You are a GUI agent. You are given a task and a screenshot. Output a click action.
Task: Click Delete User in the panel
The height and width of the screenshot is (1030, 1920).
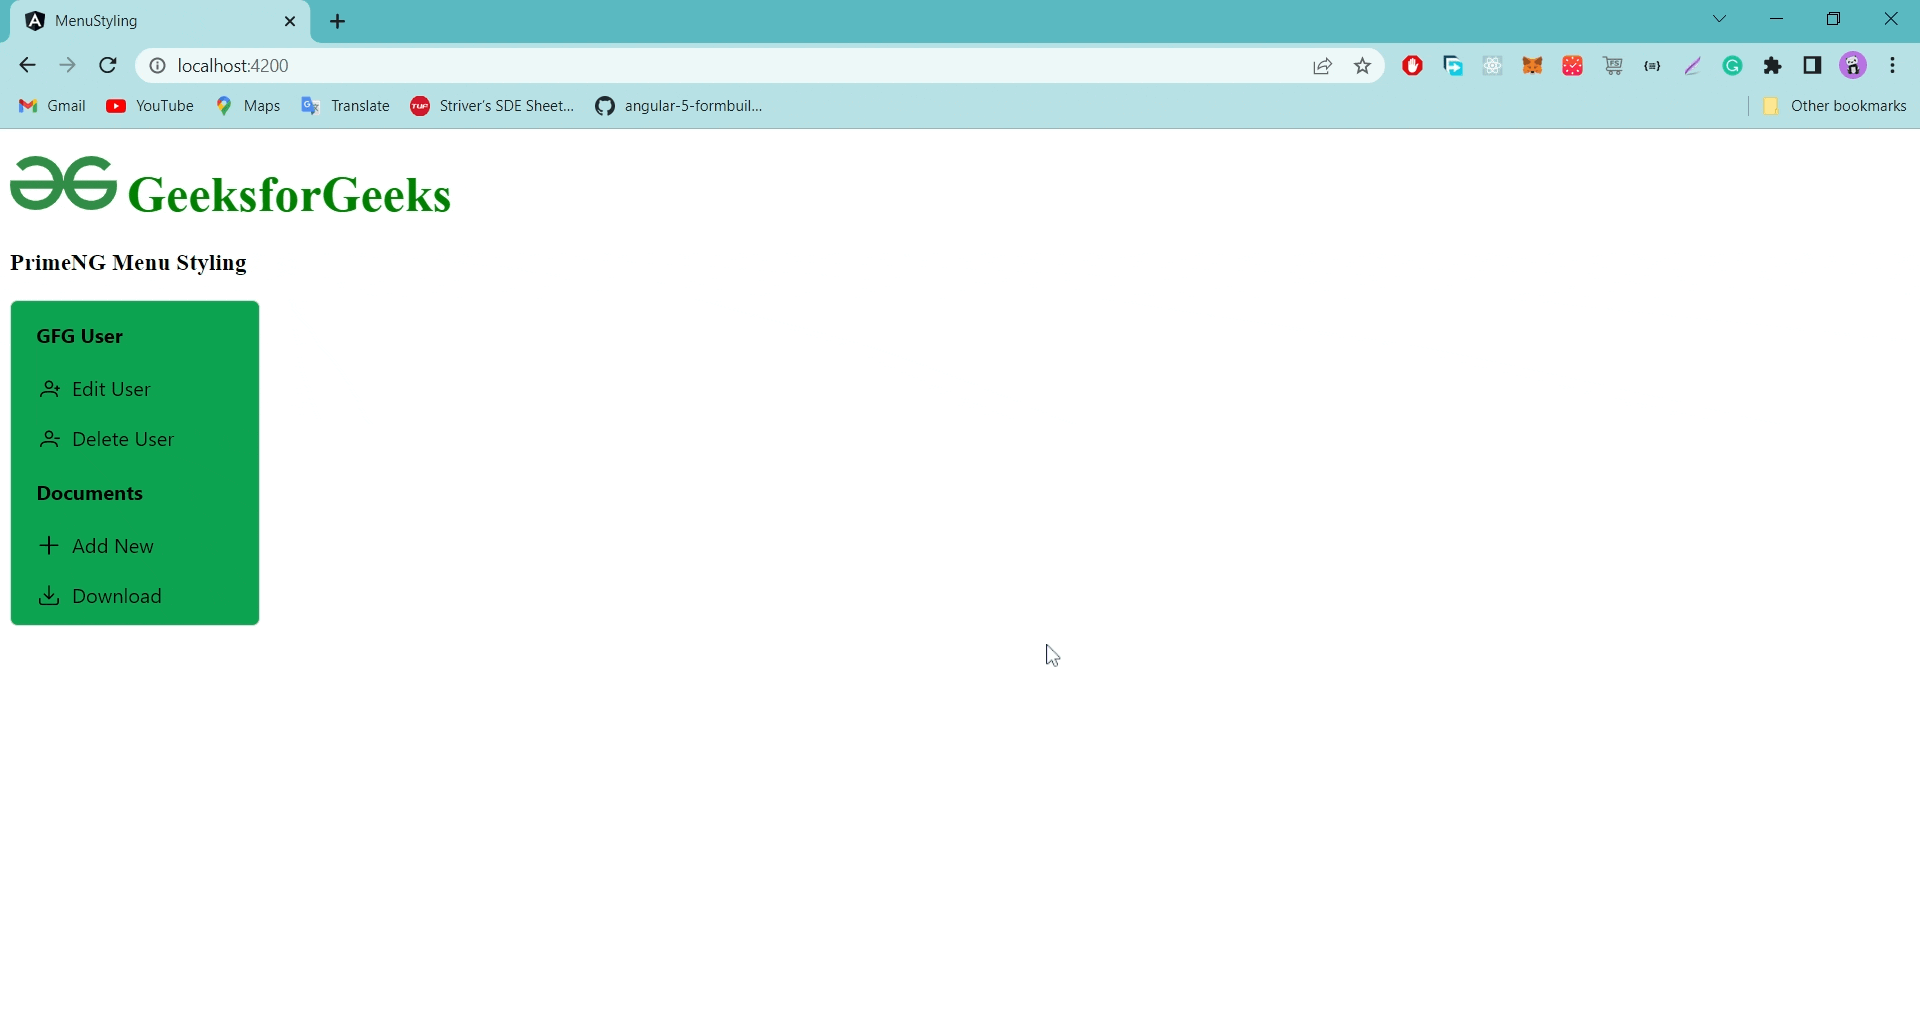122,438
